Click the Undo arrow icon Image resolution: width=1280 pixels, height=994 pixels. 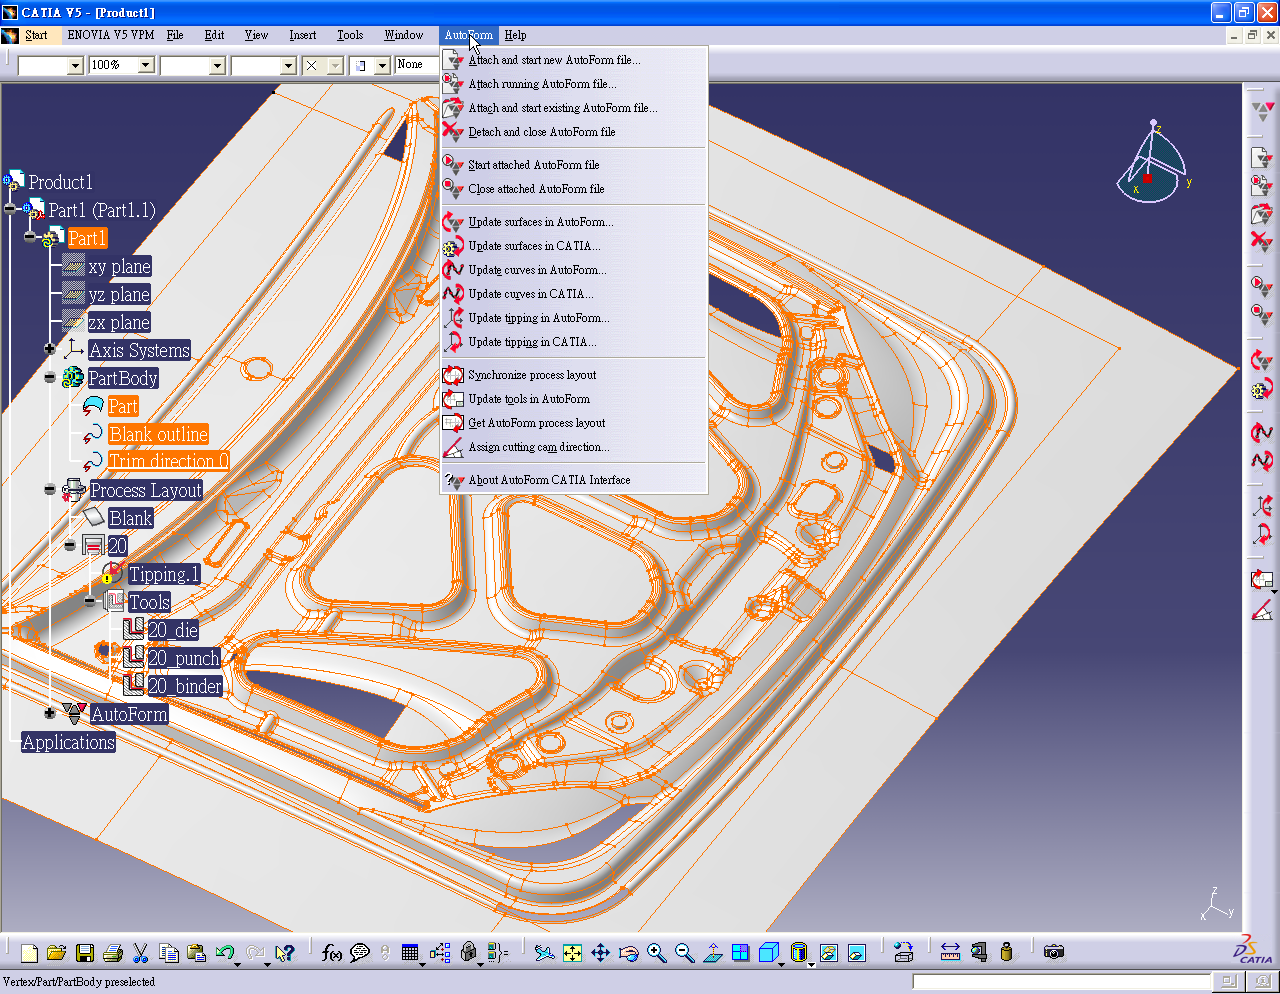225,953
